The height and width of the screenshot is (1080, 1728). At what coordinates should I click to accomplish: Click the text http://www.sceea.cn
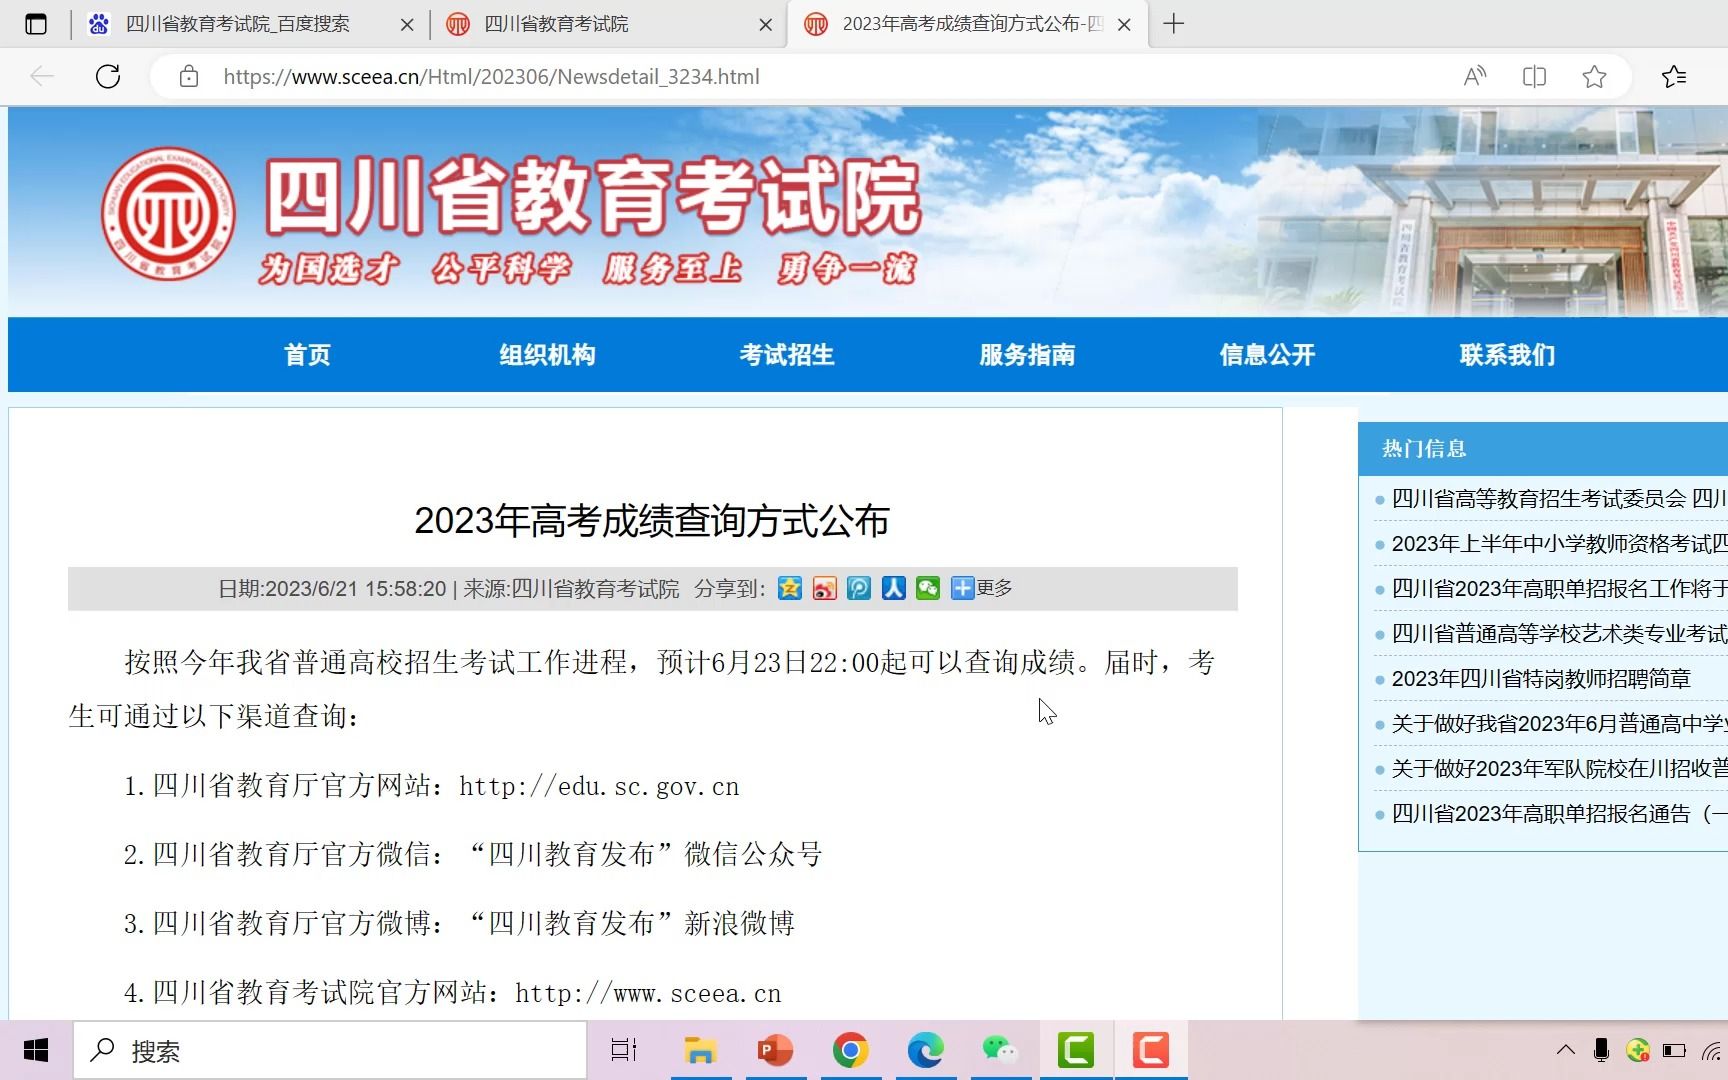pyautogui.click(x=648, y=993)
